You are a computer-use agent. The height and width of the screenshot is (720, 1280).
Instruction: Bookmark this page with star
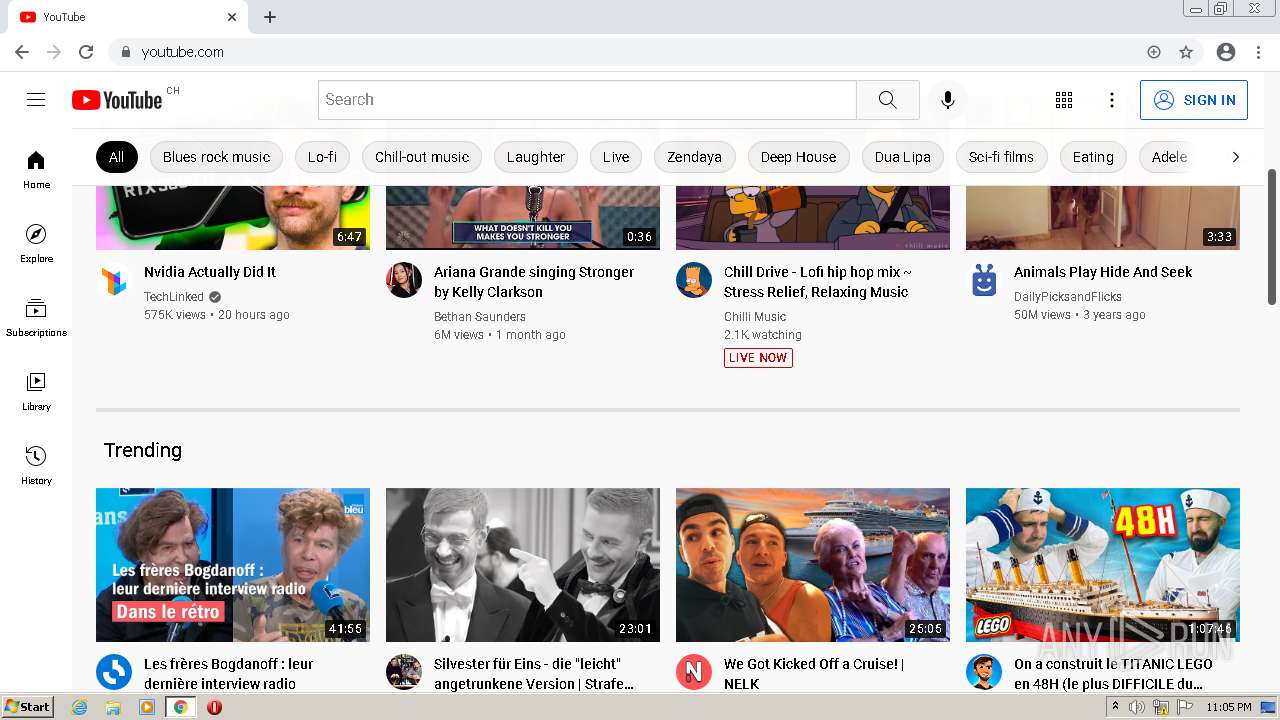(x=1186, y=52)
